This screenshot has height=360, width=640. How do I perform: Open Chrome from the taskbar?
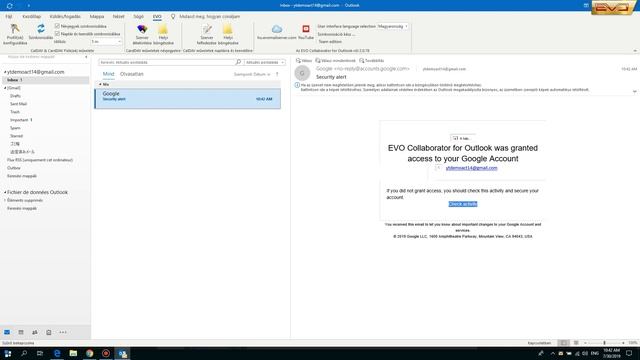[90, 353]
